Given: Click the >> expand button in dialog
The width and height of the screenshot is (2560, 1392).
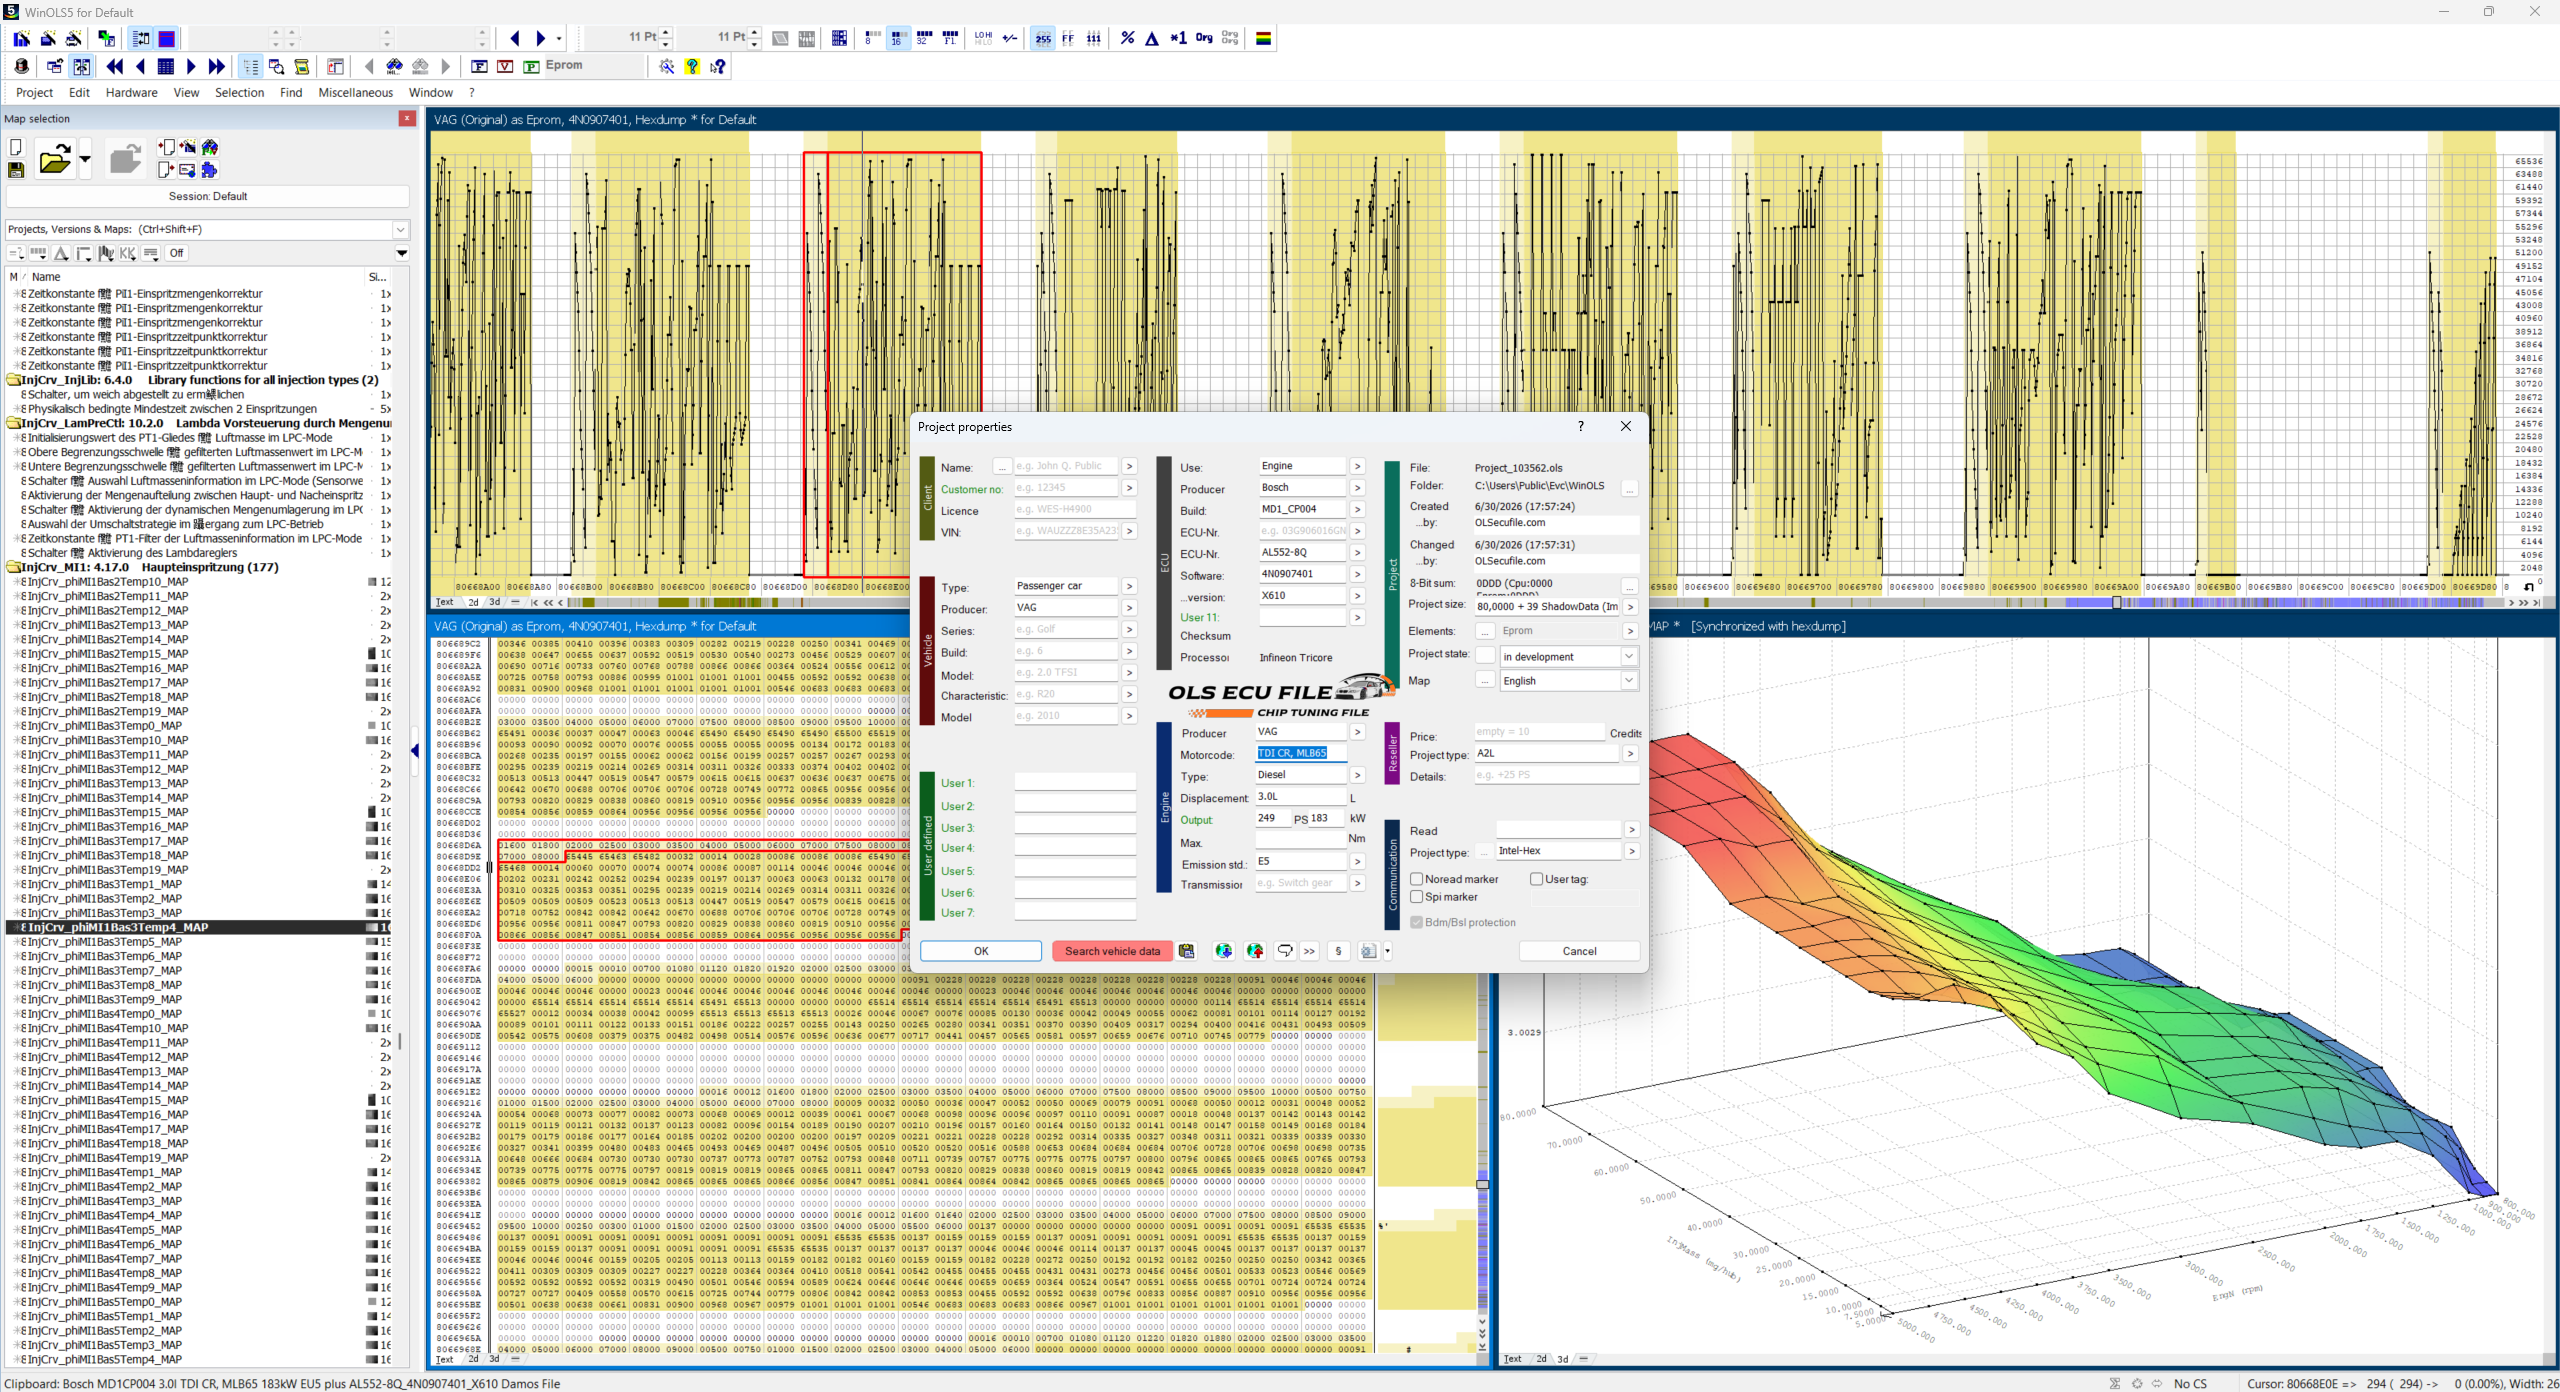Looking at the screenshot, I should pos(1309,951).
